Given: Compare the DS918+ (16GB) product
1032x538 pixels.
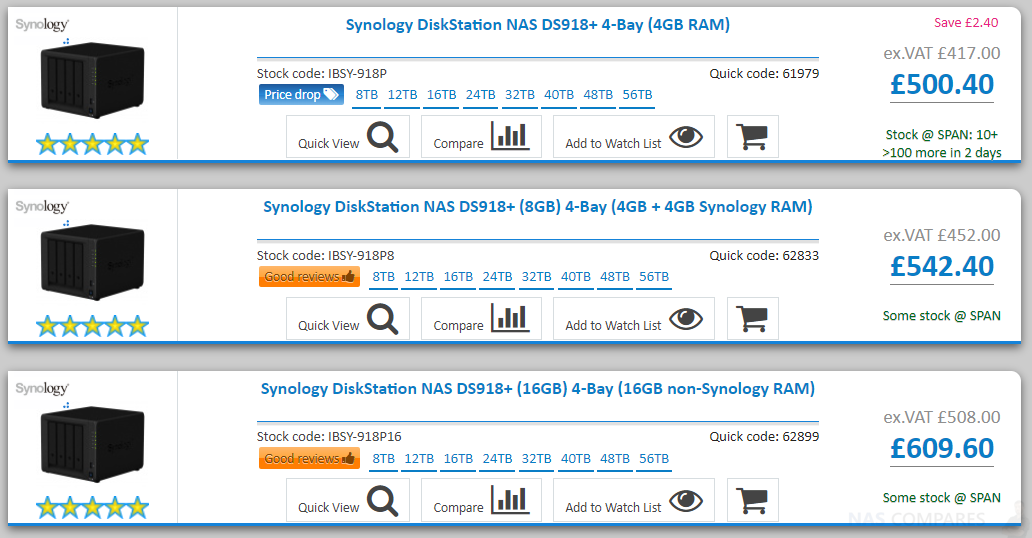Looking at the screenshot, I should [481, 500].
